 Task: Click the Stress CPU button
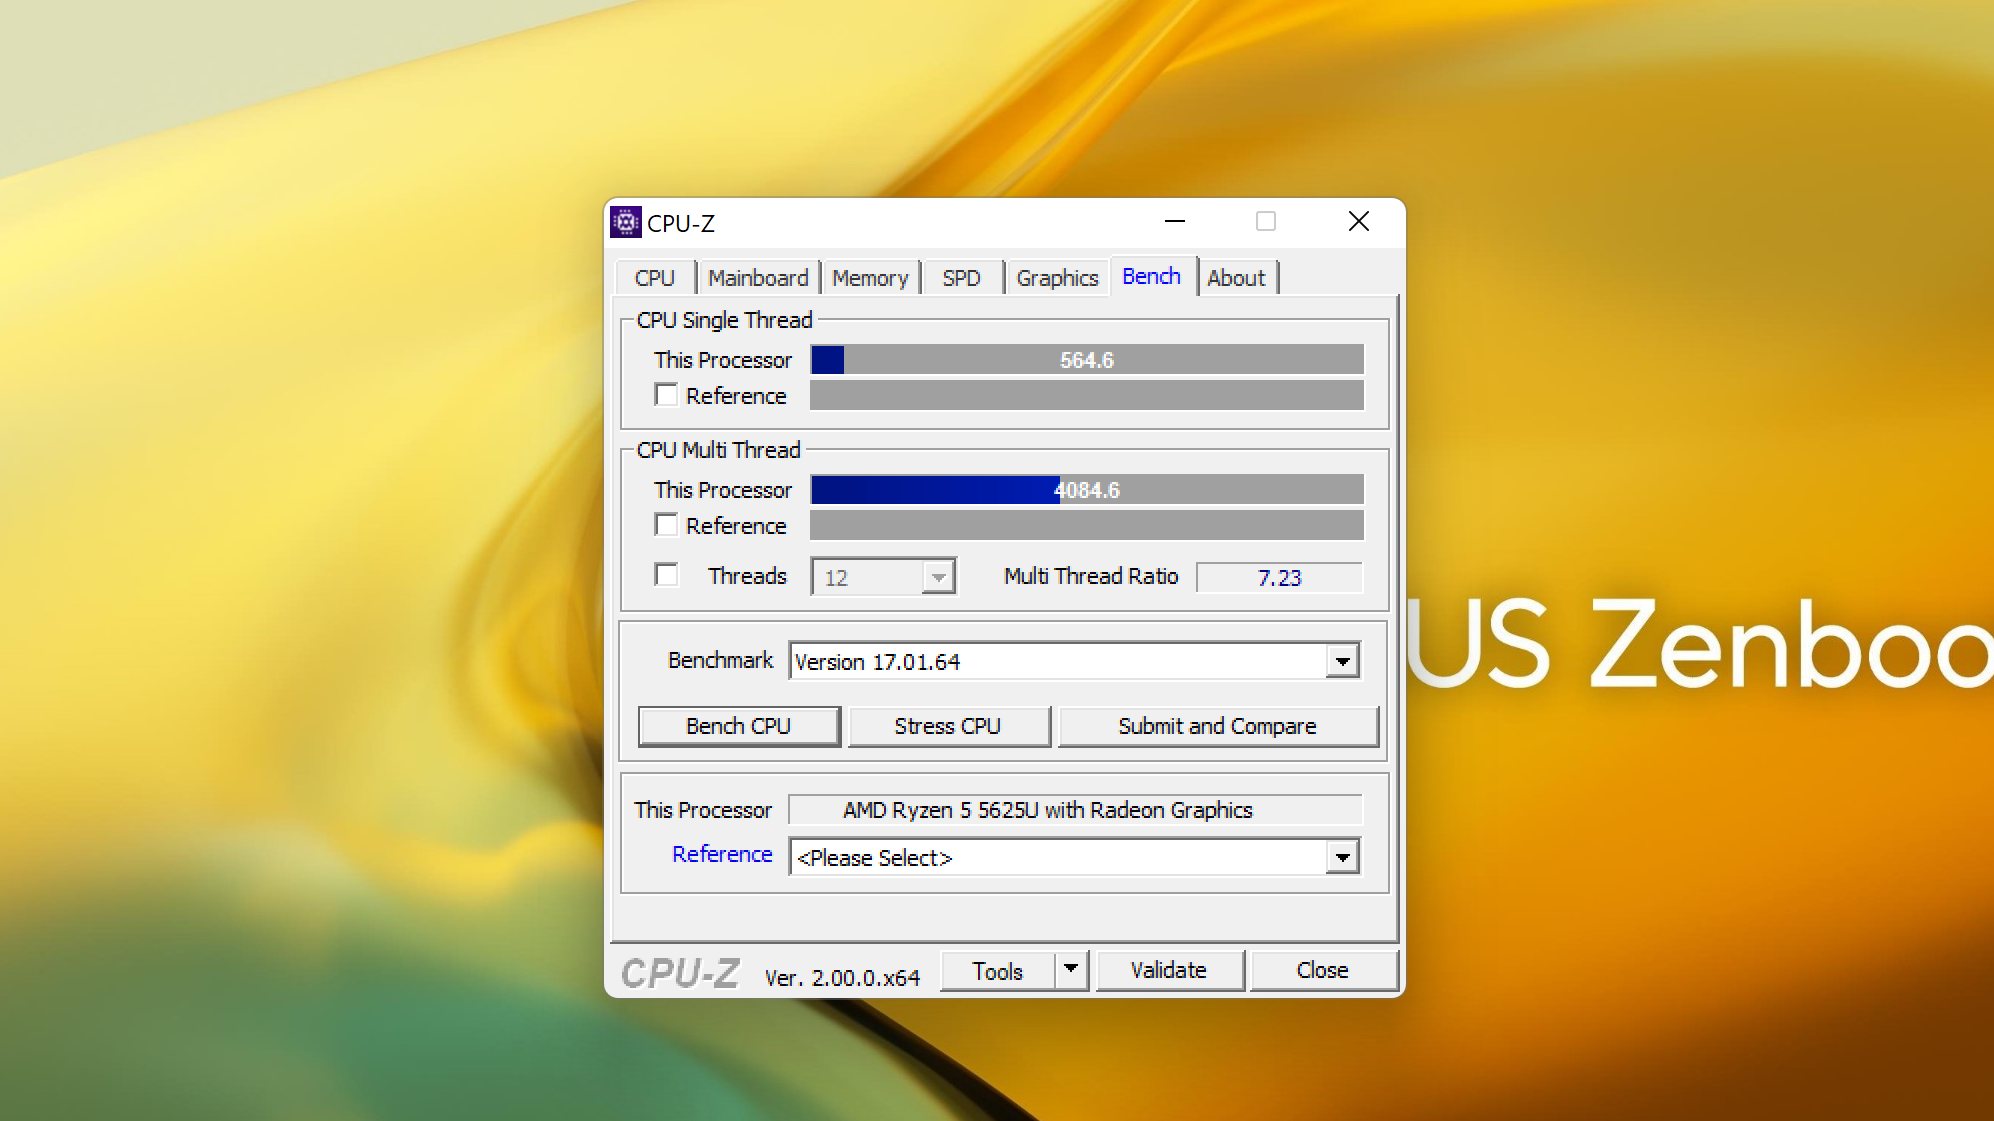(x=948, y=726)
